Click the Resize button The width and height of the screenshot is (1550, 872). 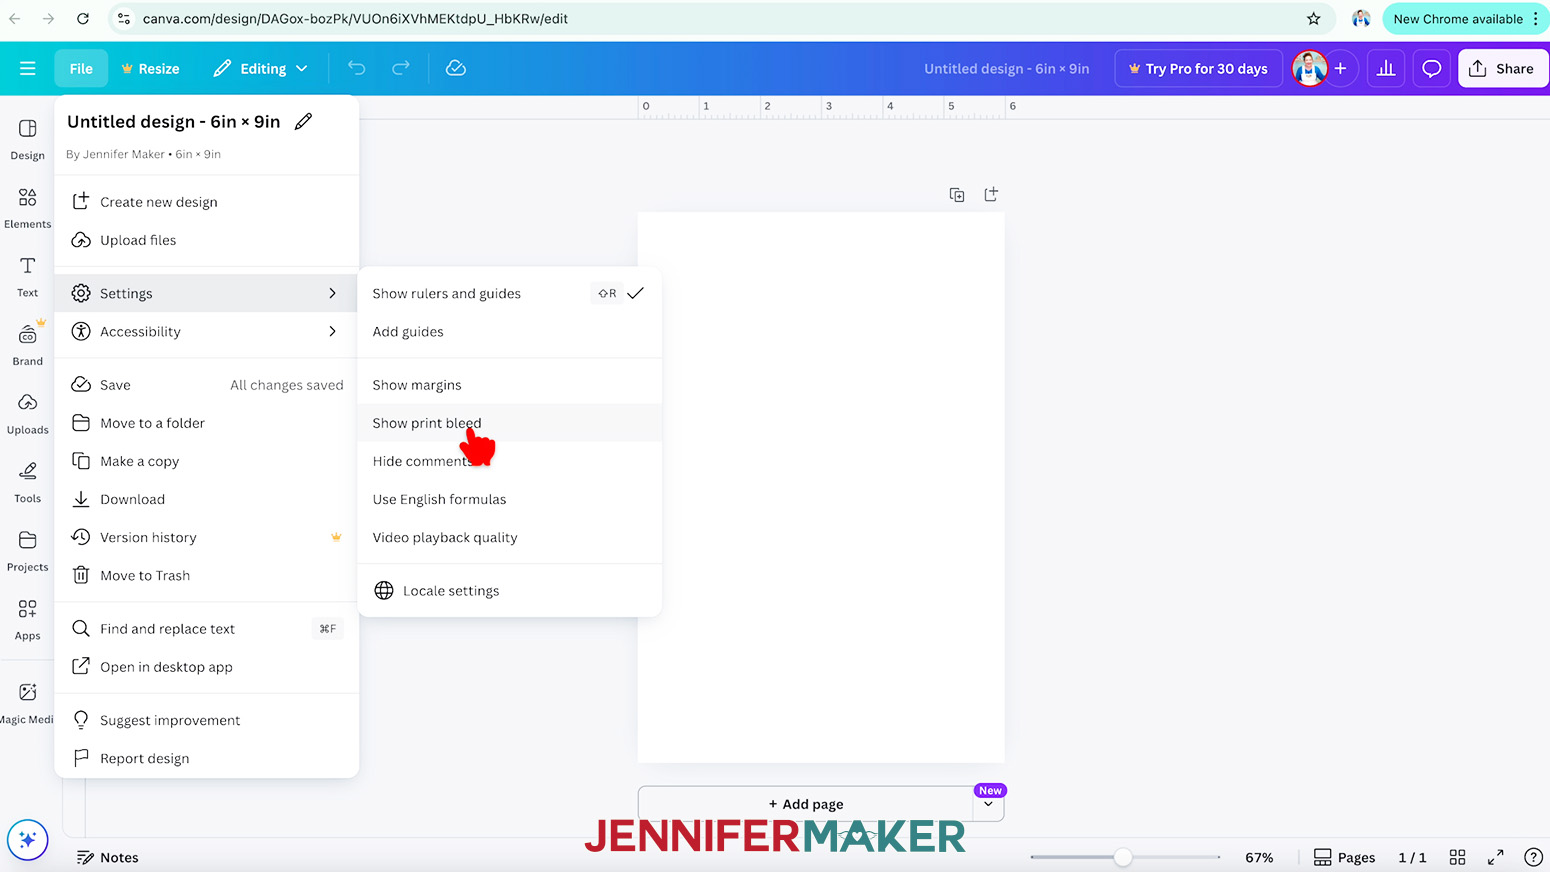click(x=151, y=68)
